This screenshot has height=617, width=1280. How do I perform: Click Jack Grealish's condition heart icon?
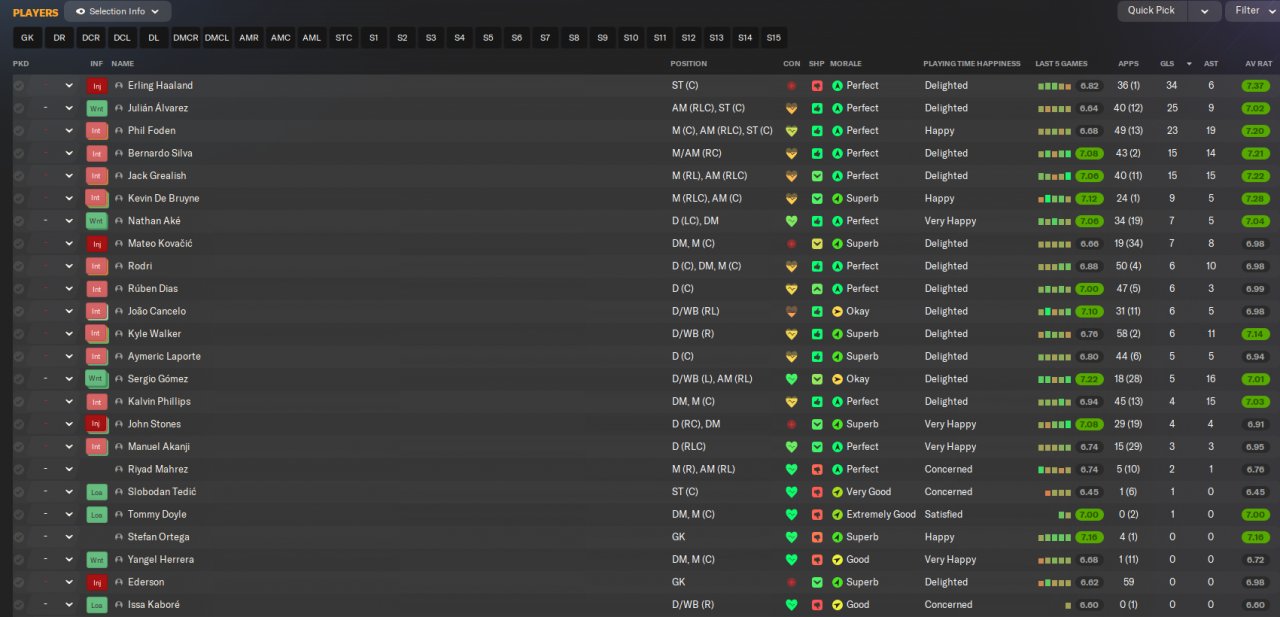point(791,176)
